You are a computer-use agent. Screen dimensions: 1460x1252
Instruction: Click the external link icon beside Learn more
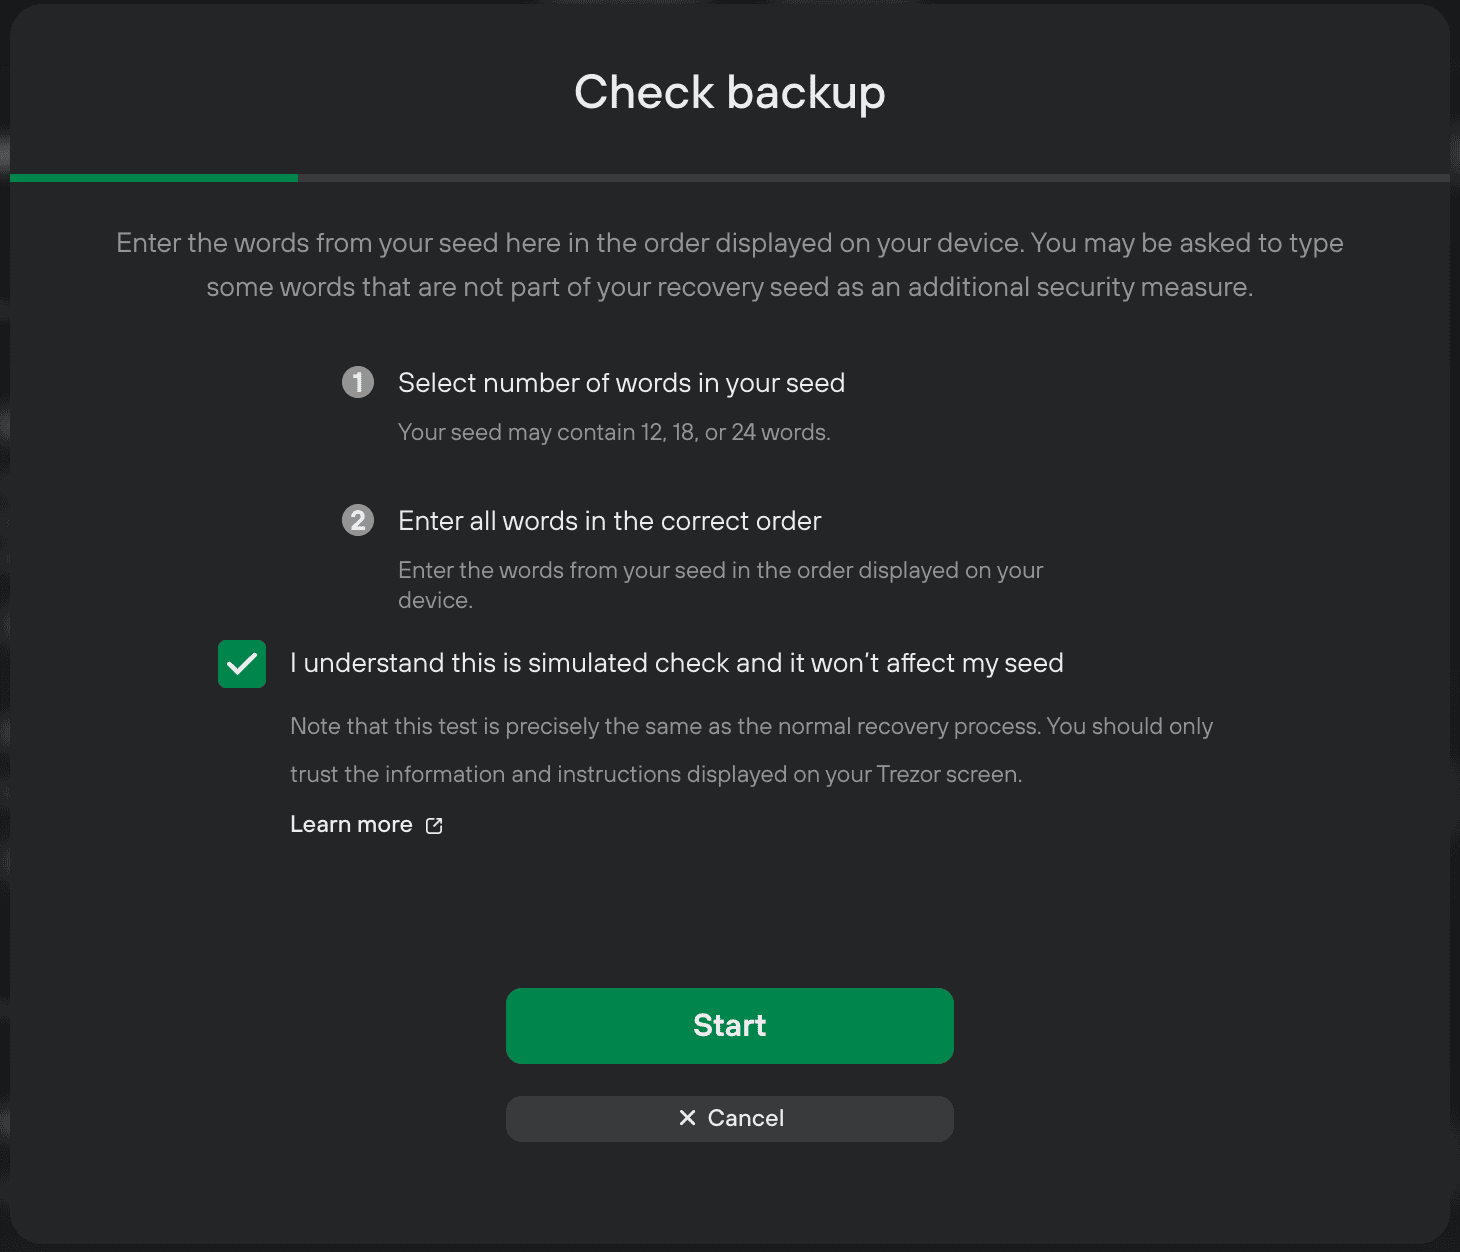click(434, 825)
